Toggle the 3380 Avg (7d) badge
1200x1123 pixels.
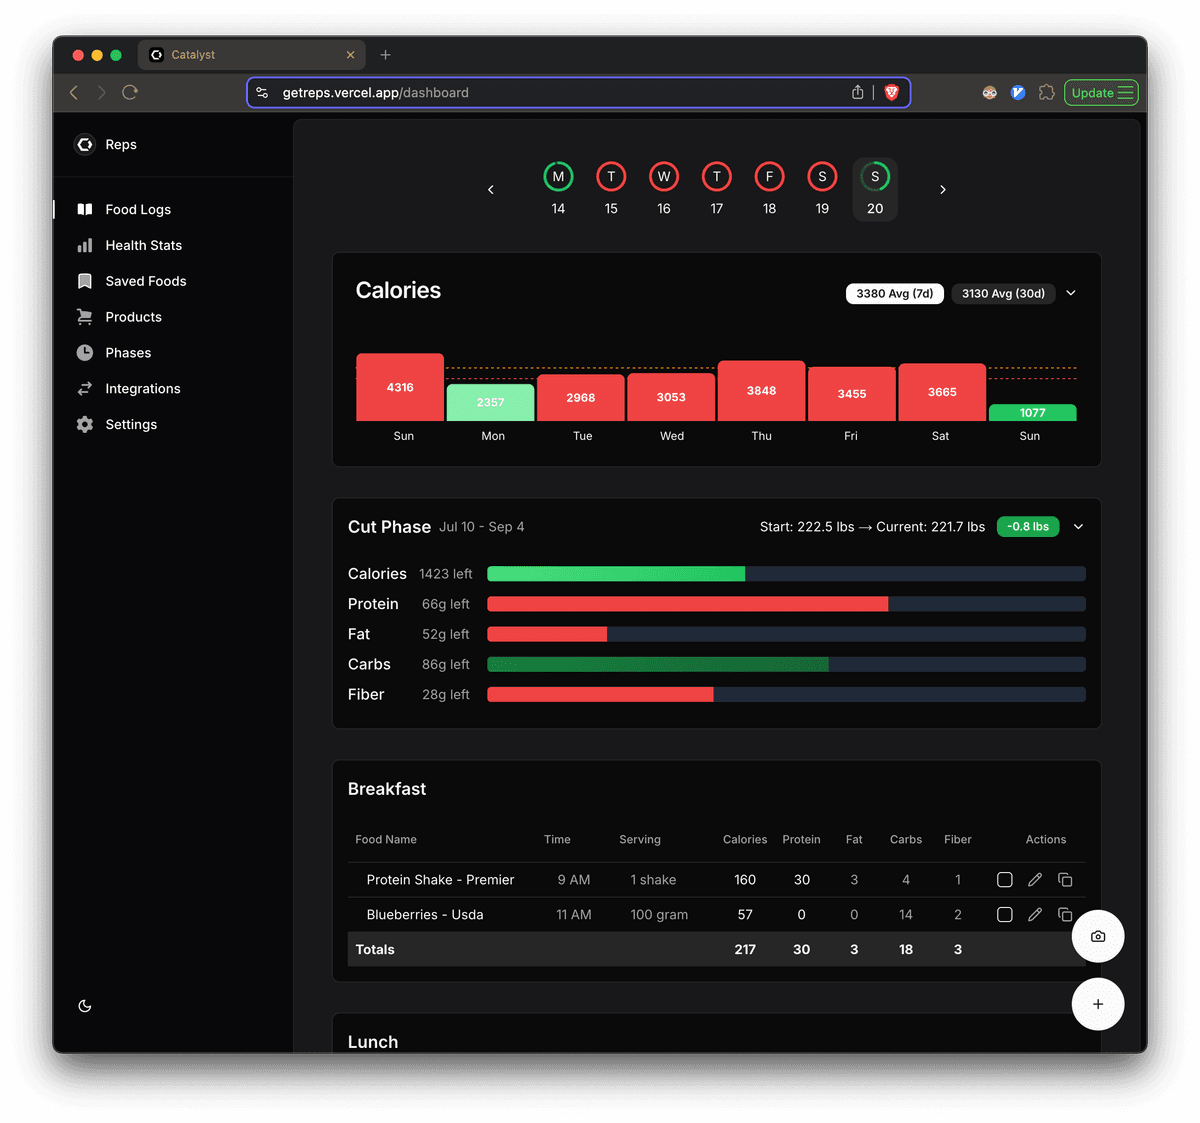pos(894,294)
